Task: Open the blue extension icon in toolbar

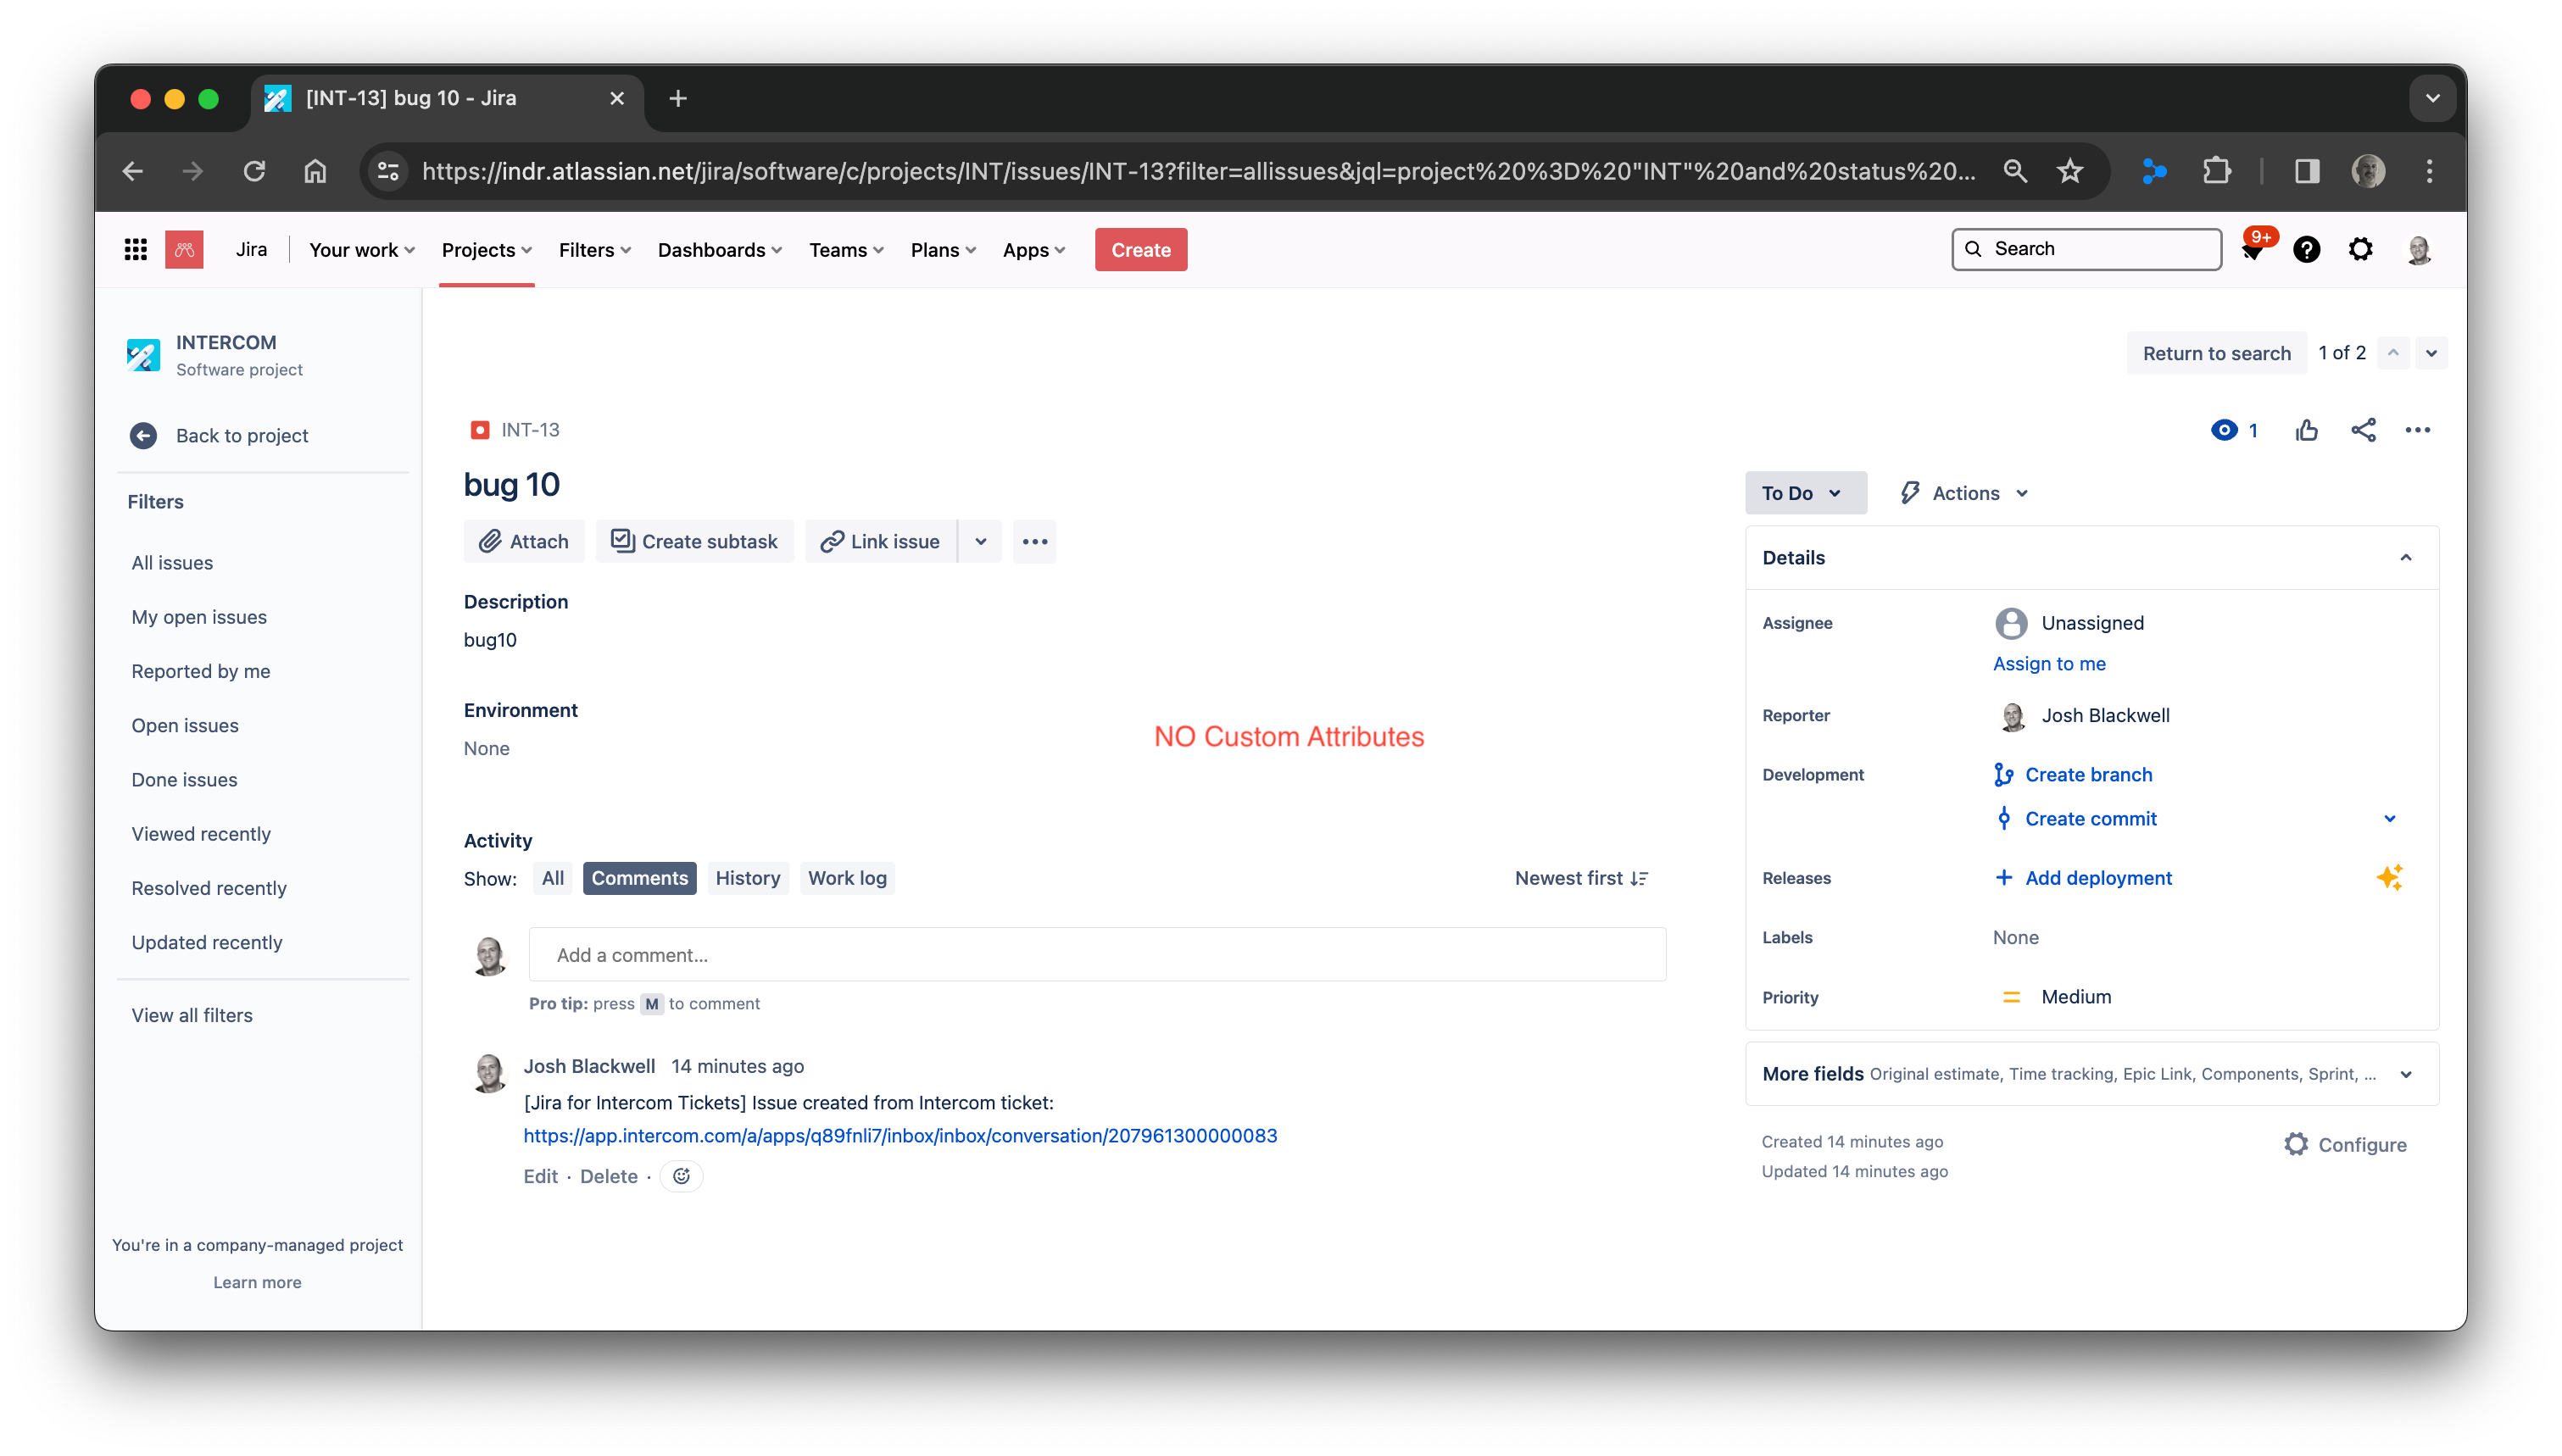Action: [2153, 171]
